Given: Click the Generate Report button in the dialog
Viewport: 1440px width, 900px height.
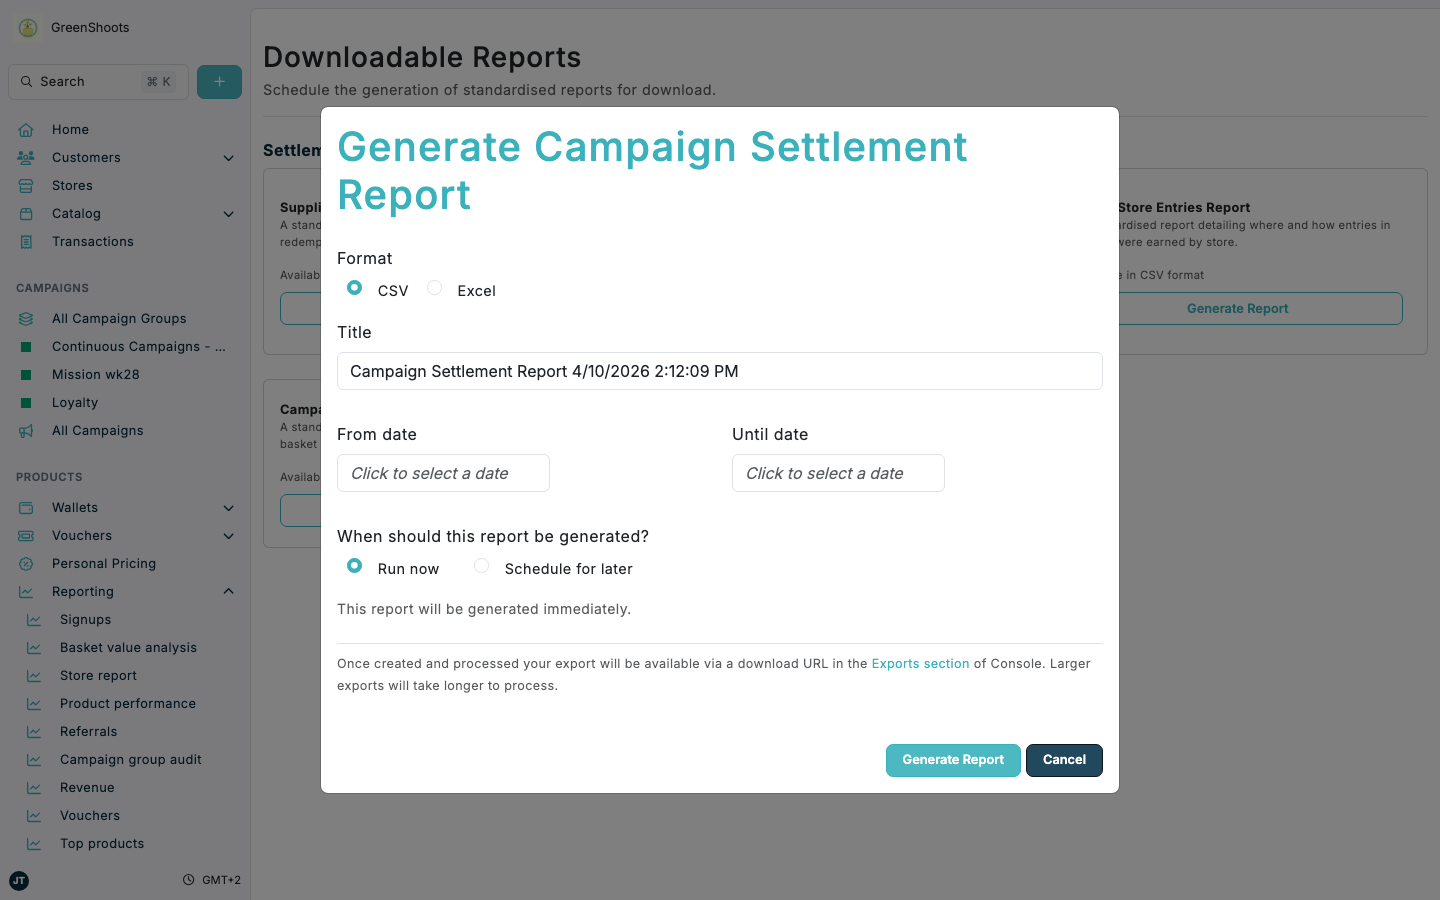Looking at the screenshot, I should (952, 760).
